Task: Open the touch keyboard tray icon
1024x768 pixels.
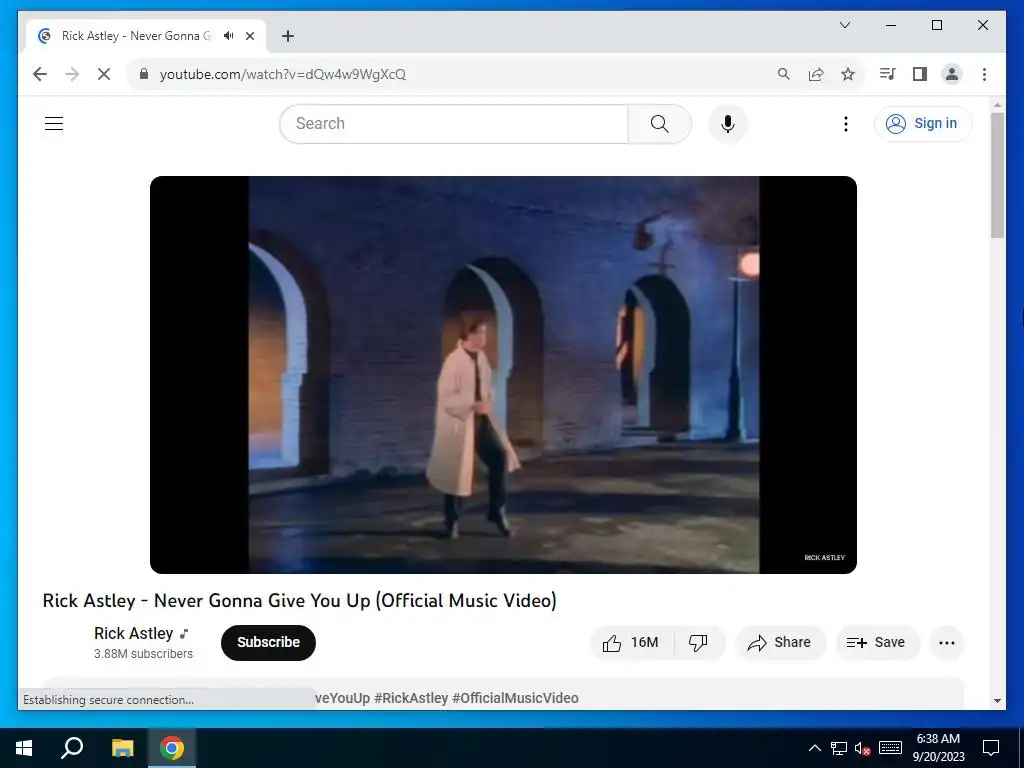Action: click(890, 748)
